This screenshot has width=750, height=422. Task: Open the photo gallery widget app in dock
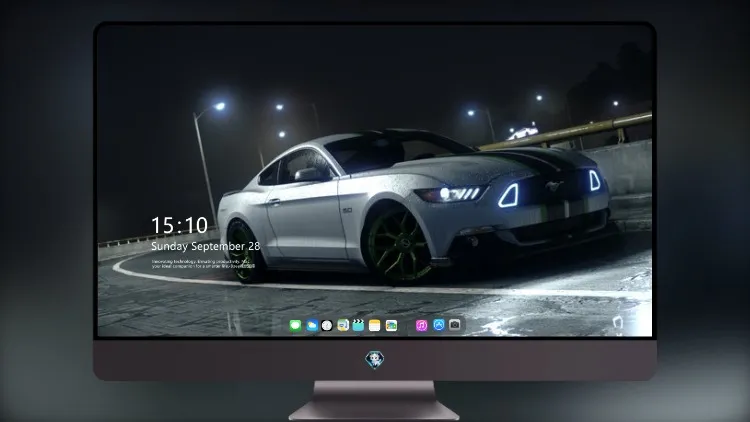click(391, 326)
